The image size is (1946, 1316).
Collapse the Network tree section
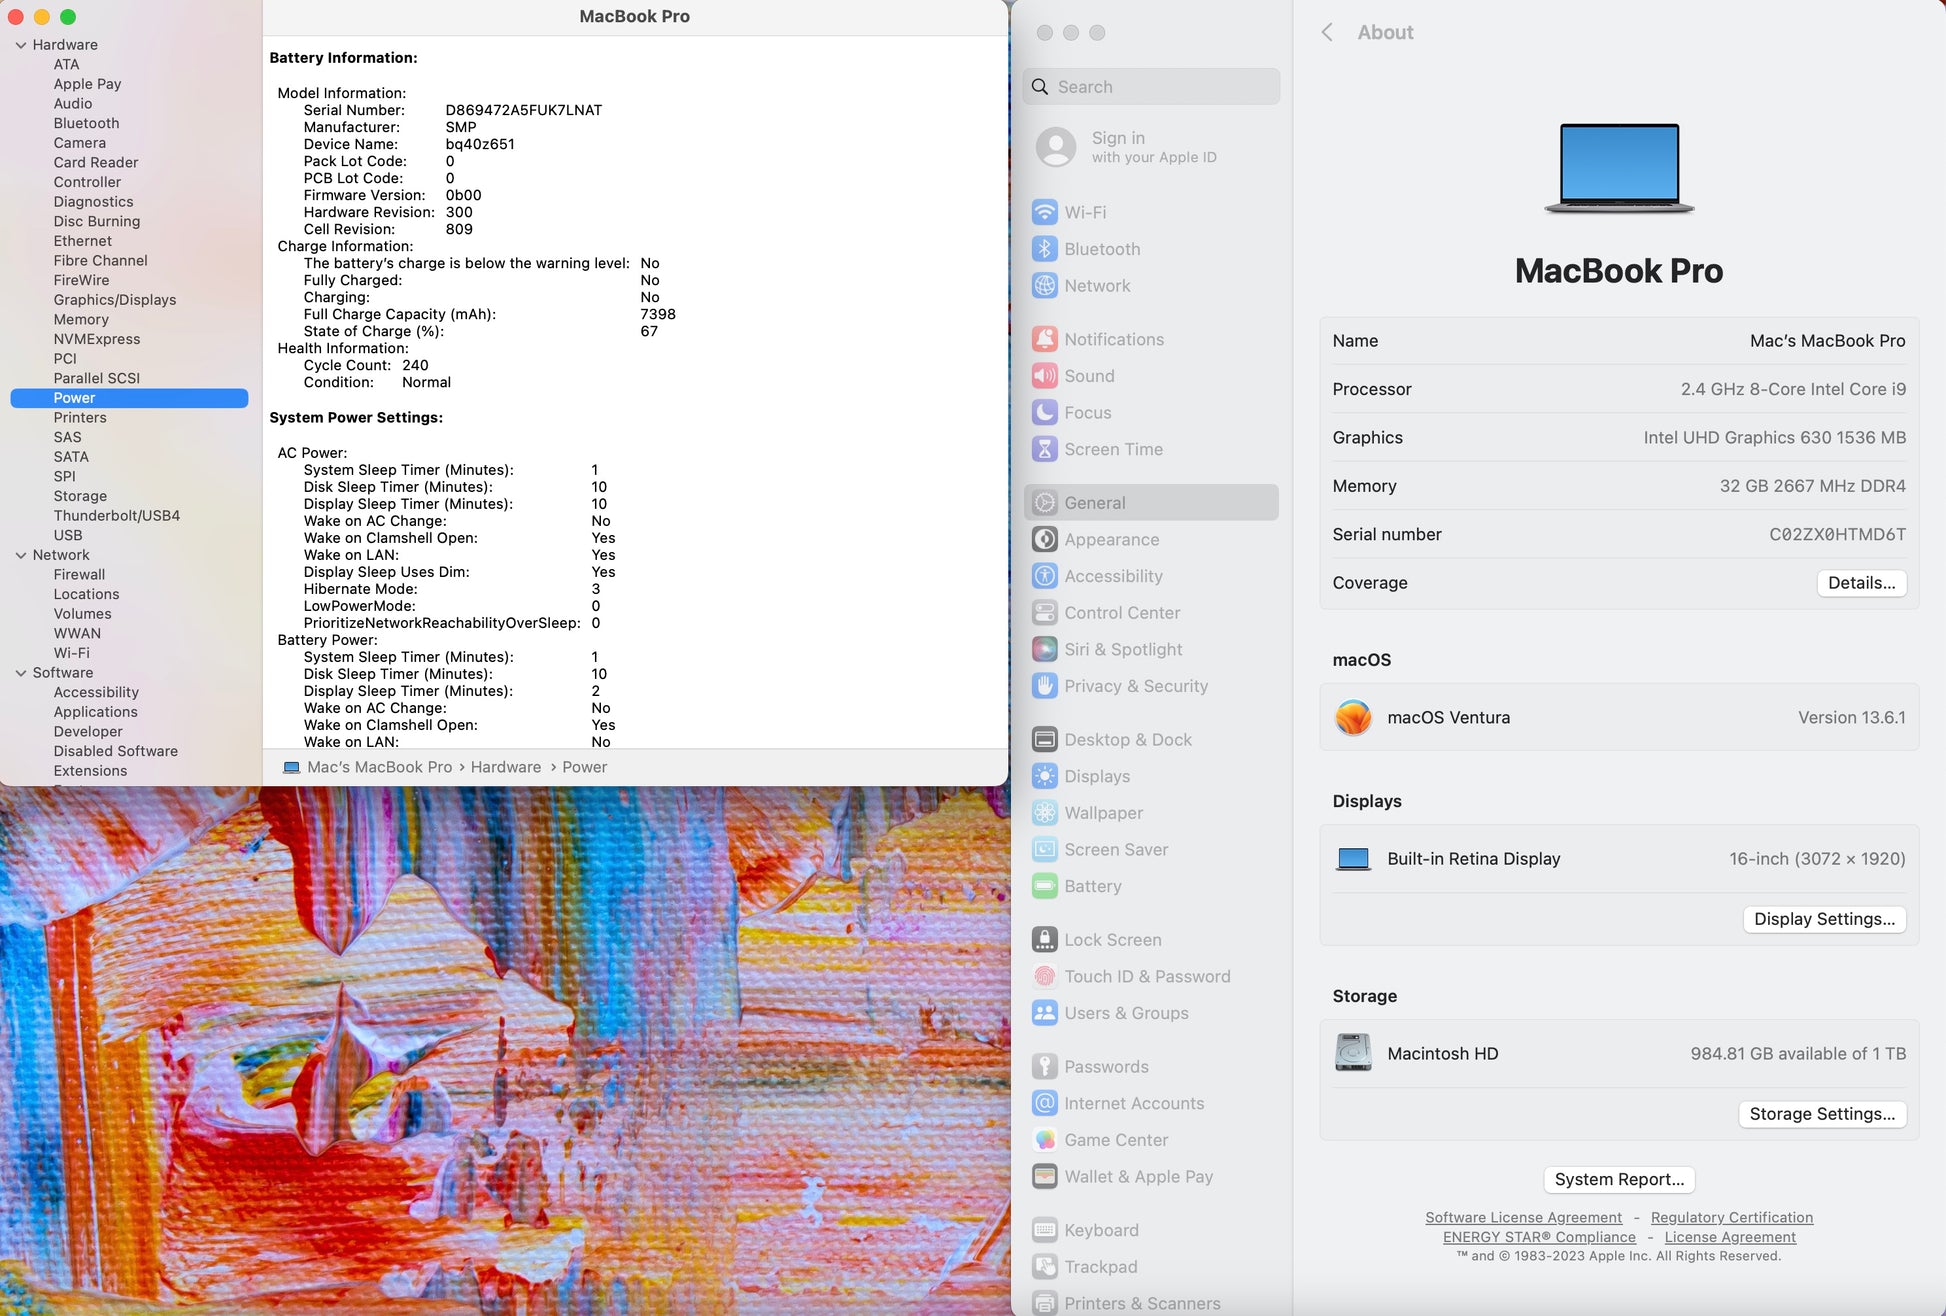(x=20, y=555)
